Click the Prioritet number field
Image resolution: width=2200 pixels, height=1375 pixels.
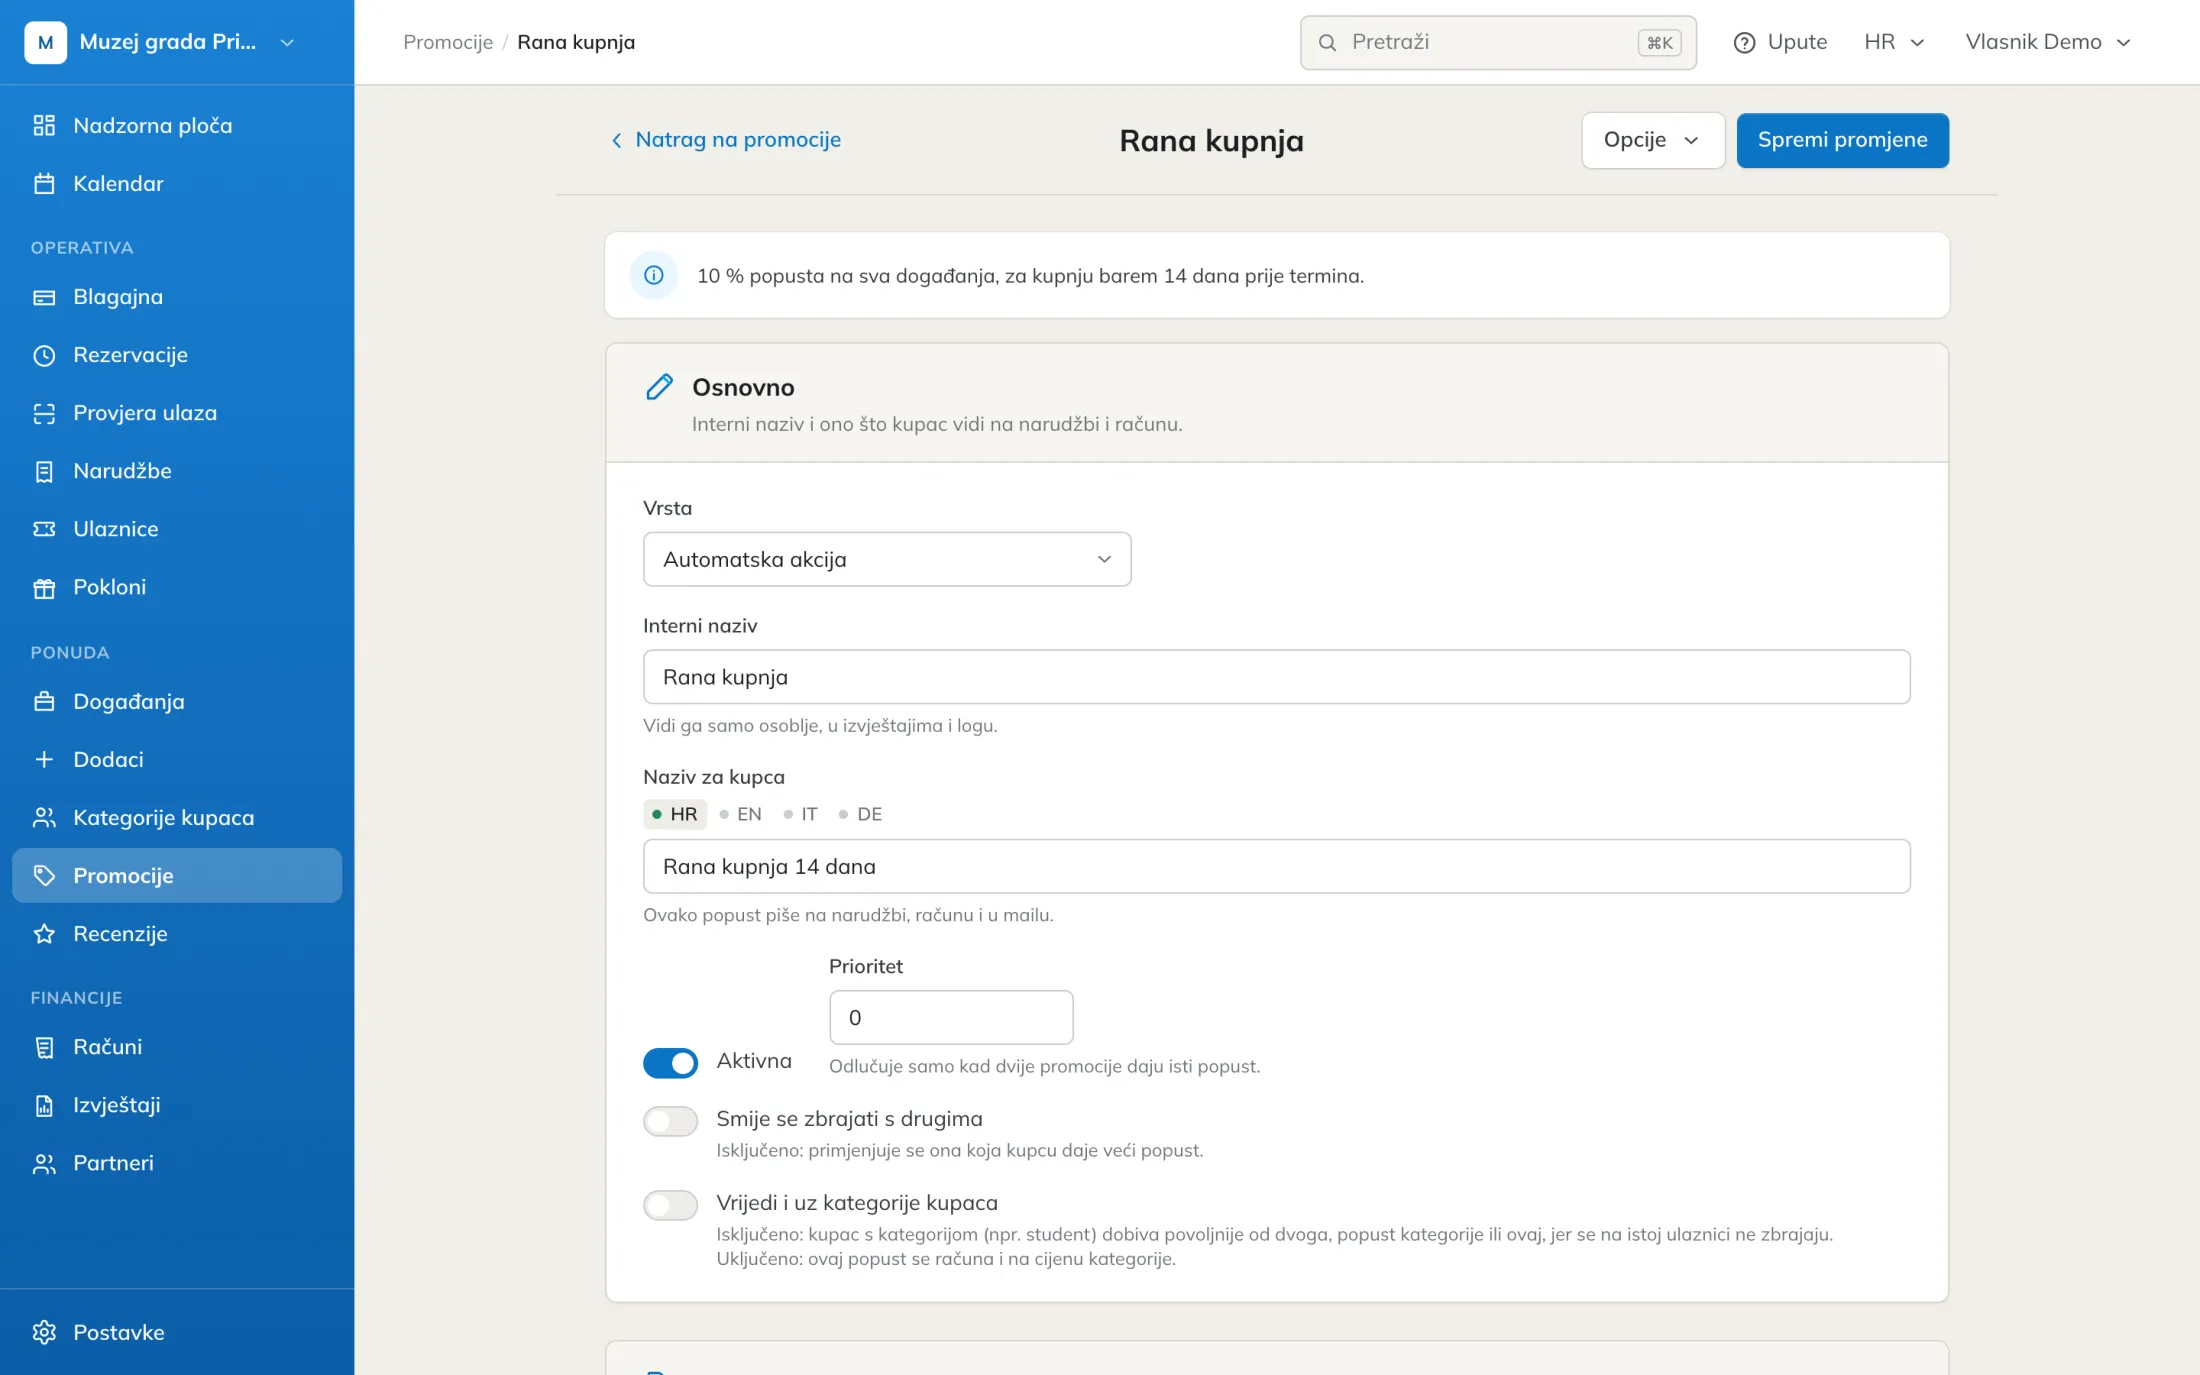(x=951, y=1017)
